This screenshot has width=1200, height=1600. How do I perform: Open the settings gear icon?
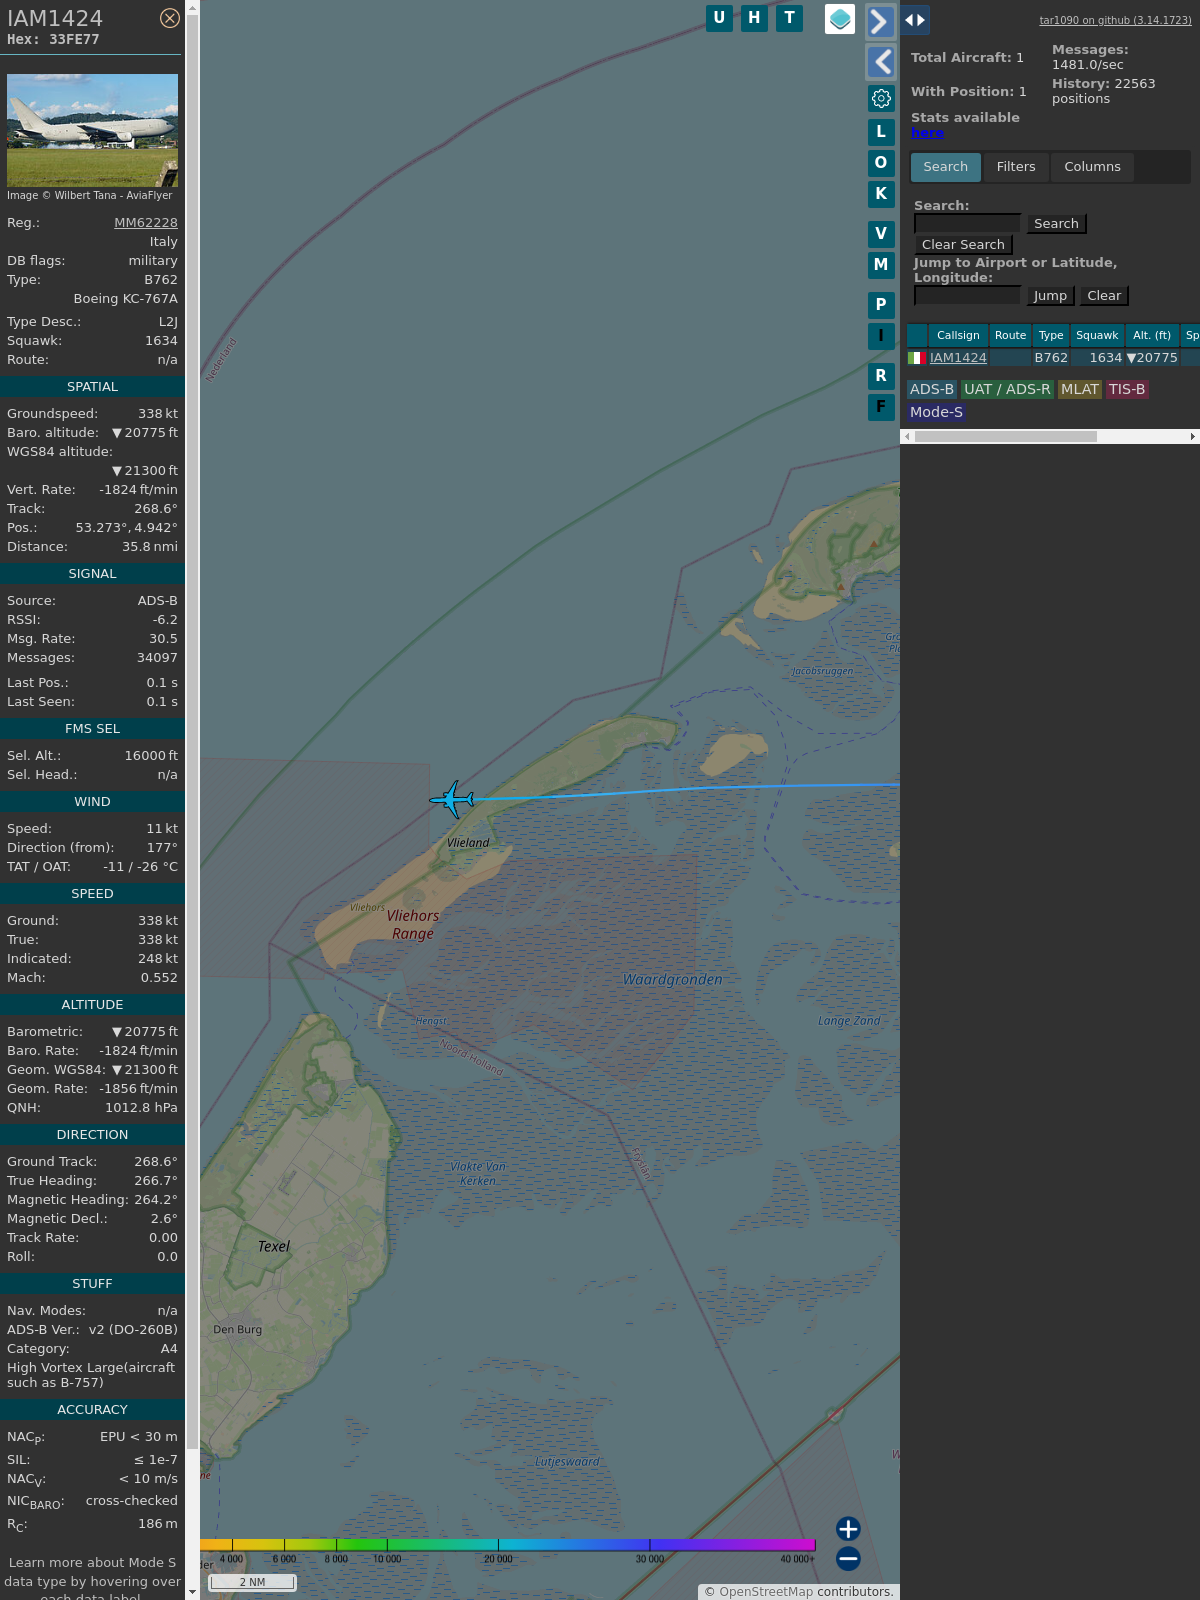[881, 98]
